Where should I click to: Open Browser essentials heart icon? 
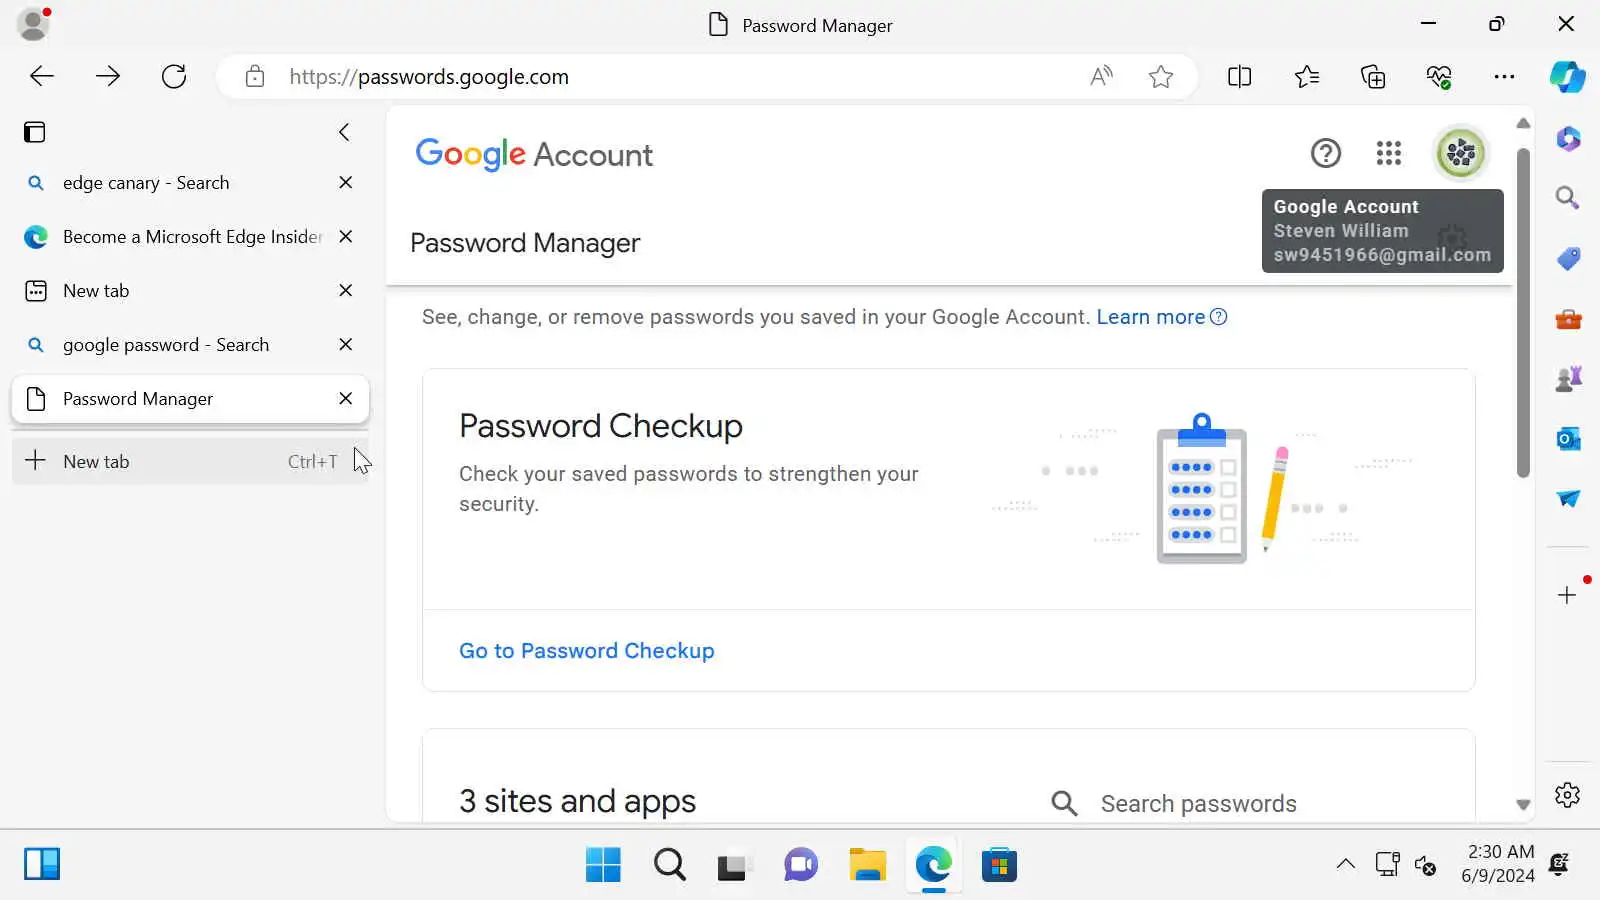tap(1439, 76)
